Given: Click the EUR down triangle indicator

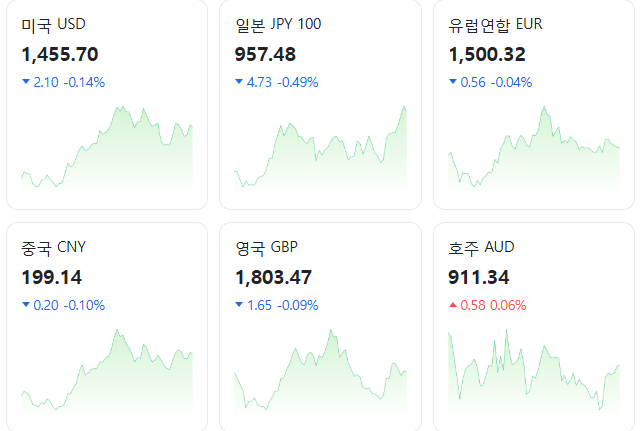Looking at the screenshot, I should pos(453,82).
